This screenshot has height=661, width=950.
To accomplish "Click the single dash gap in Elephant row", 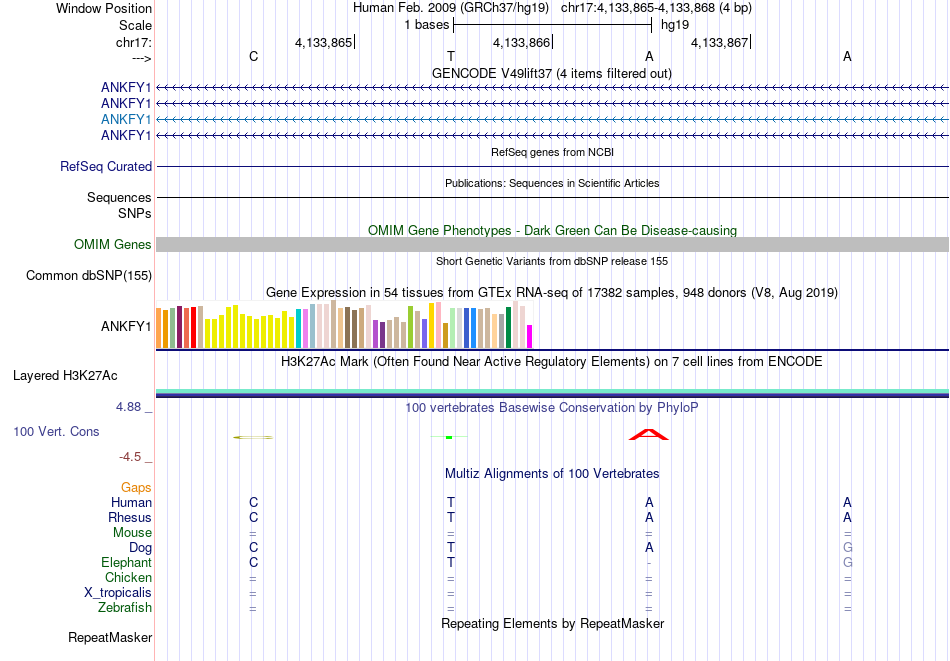I will tap(649, 563).
